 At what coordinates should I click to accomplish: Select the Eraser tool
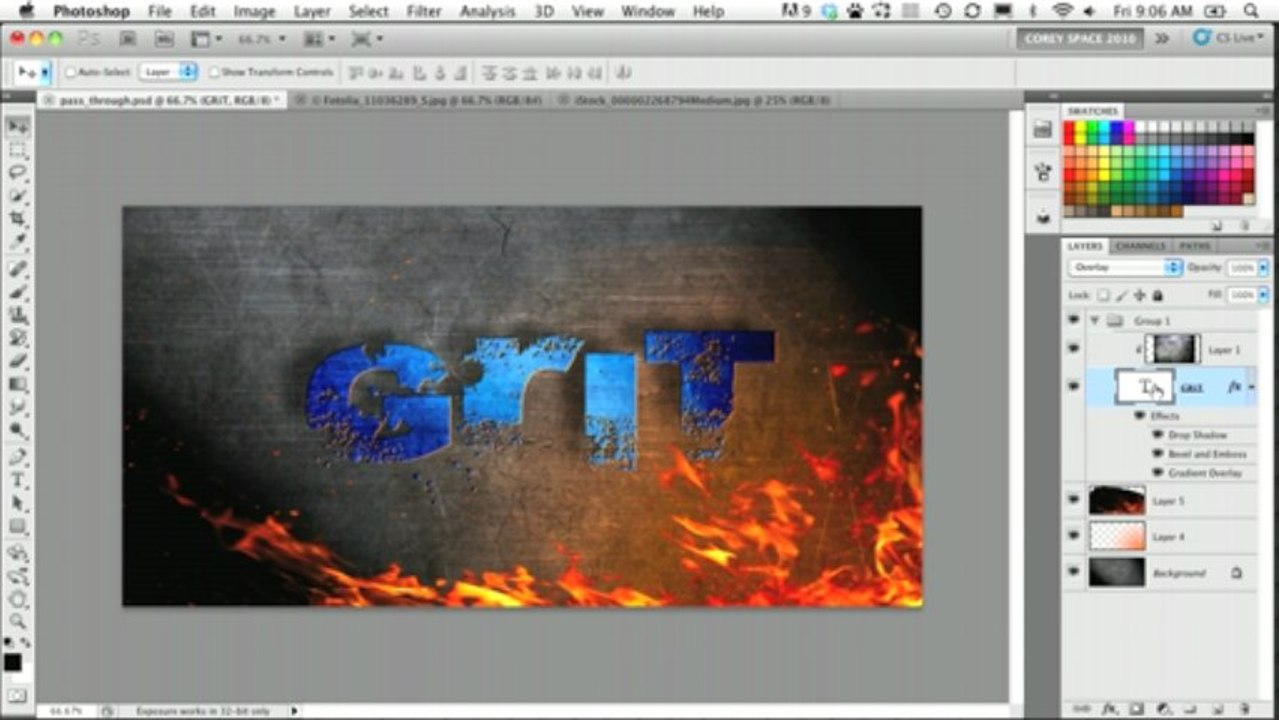click(17, 361)
